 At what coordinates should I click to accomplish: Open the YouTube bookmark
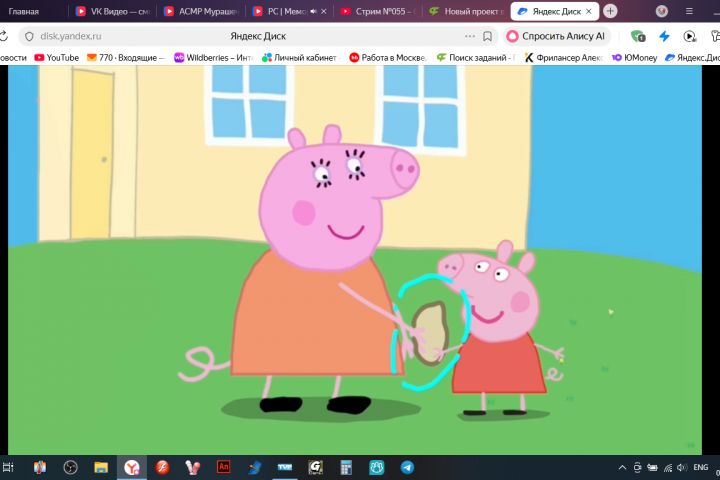pyautogui.click(x=57, y=57)
